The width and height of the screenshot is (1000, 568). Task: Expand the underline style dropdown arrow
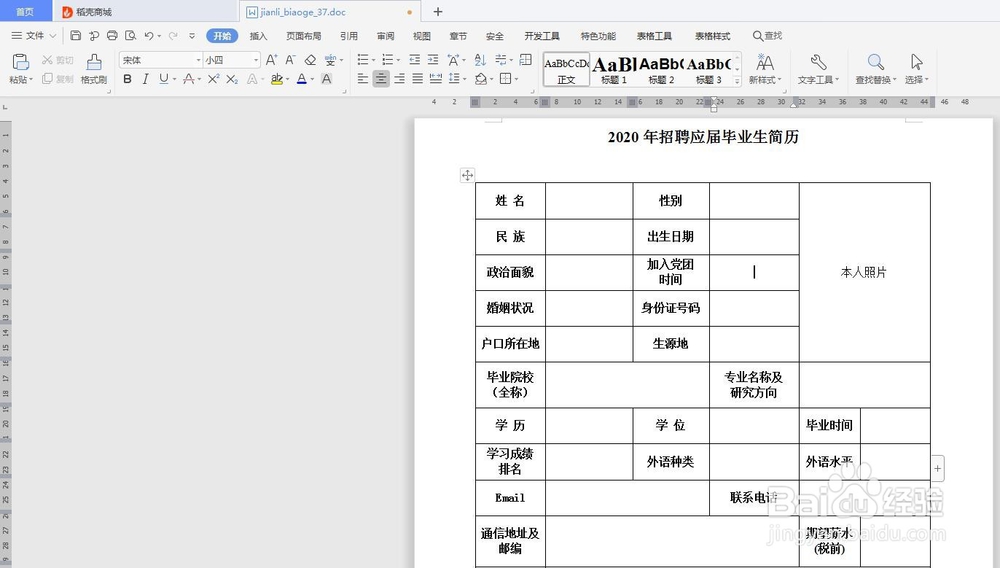(x=174, y=80)
